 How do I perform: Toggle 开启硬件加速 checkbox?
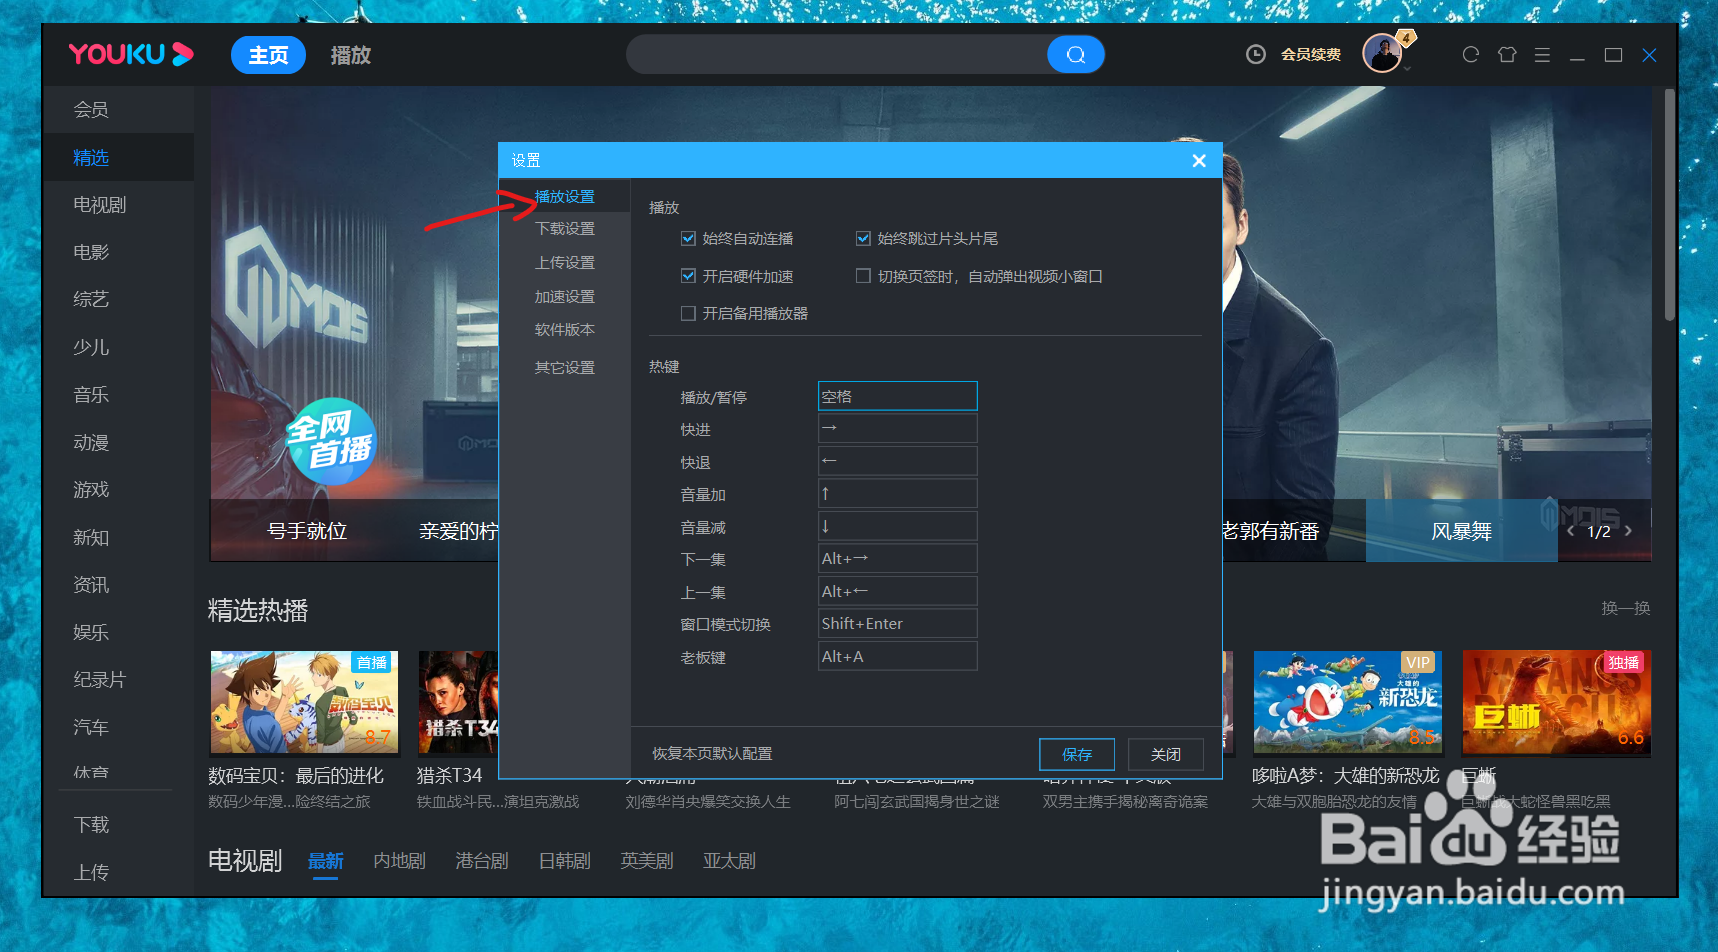688,276
